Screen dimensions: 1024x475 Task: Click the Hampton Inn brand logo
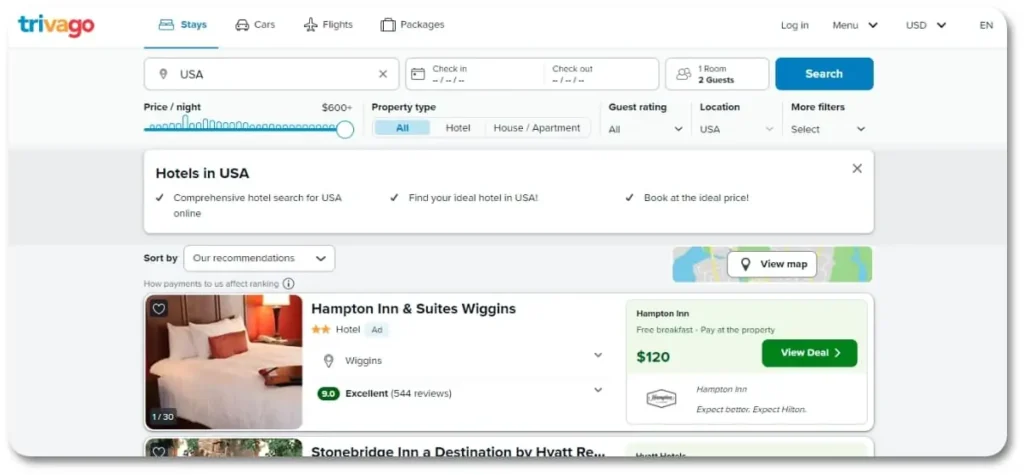pos(661,399)
